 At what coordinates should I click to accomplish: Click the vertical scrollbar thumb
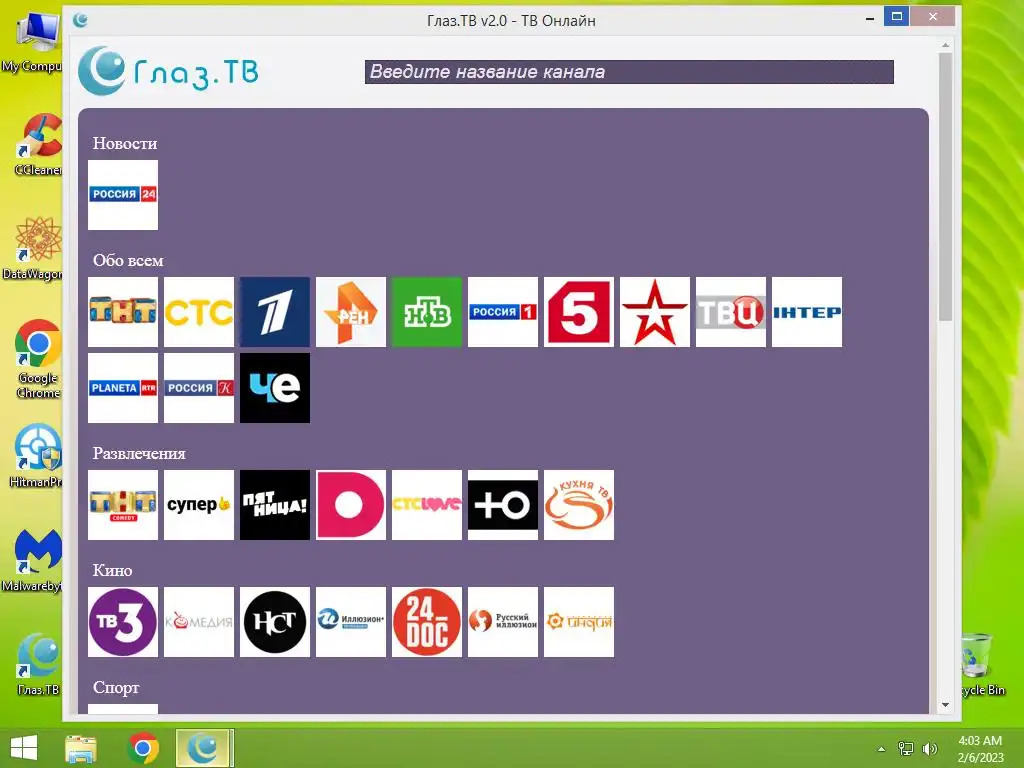coord(945,187)
